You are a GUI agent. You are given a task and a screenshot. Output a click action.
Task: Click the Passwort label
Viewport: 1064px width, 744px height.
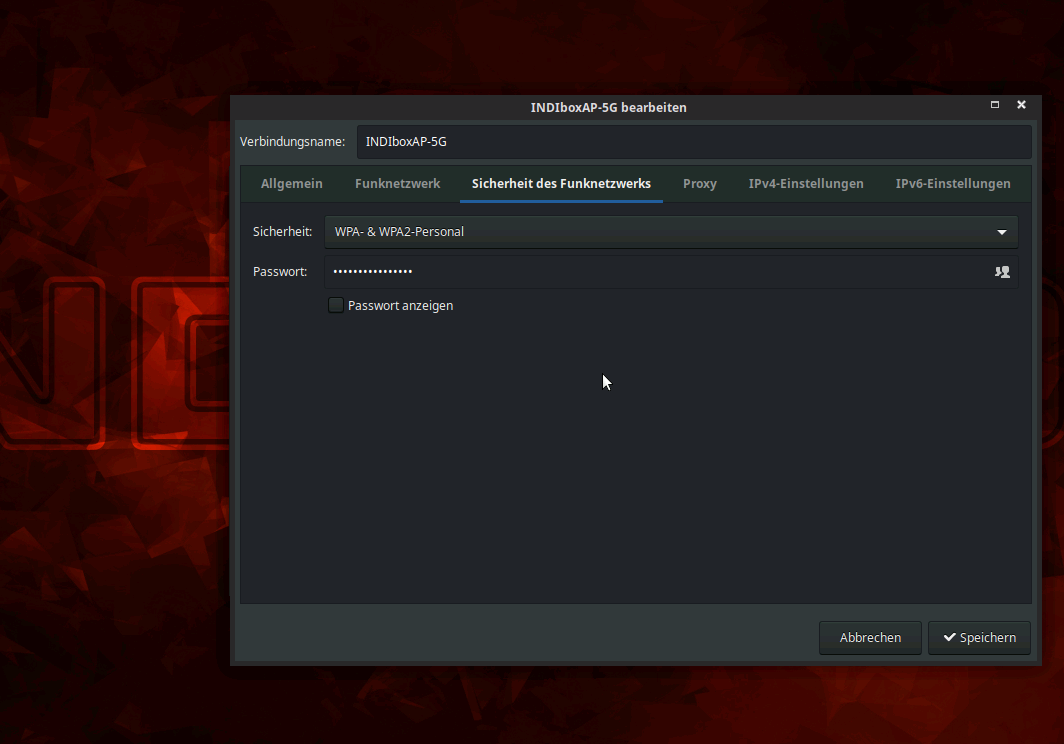[x=280, y=272]
